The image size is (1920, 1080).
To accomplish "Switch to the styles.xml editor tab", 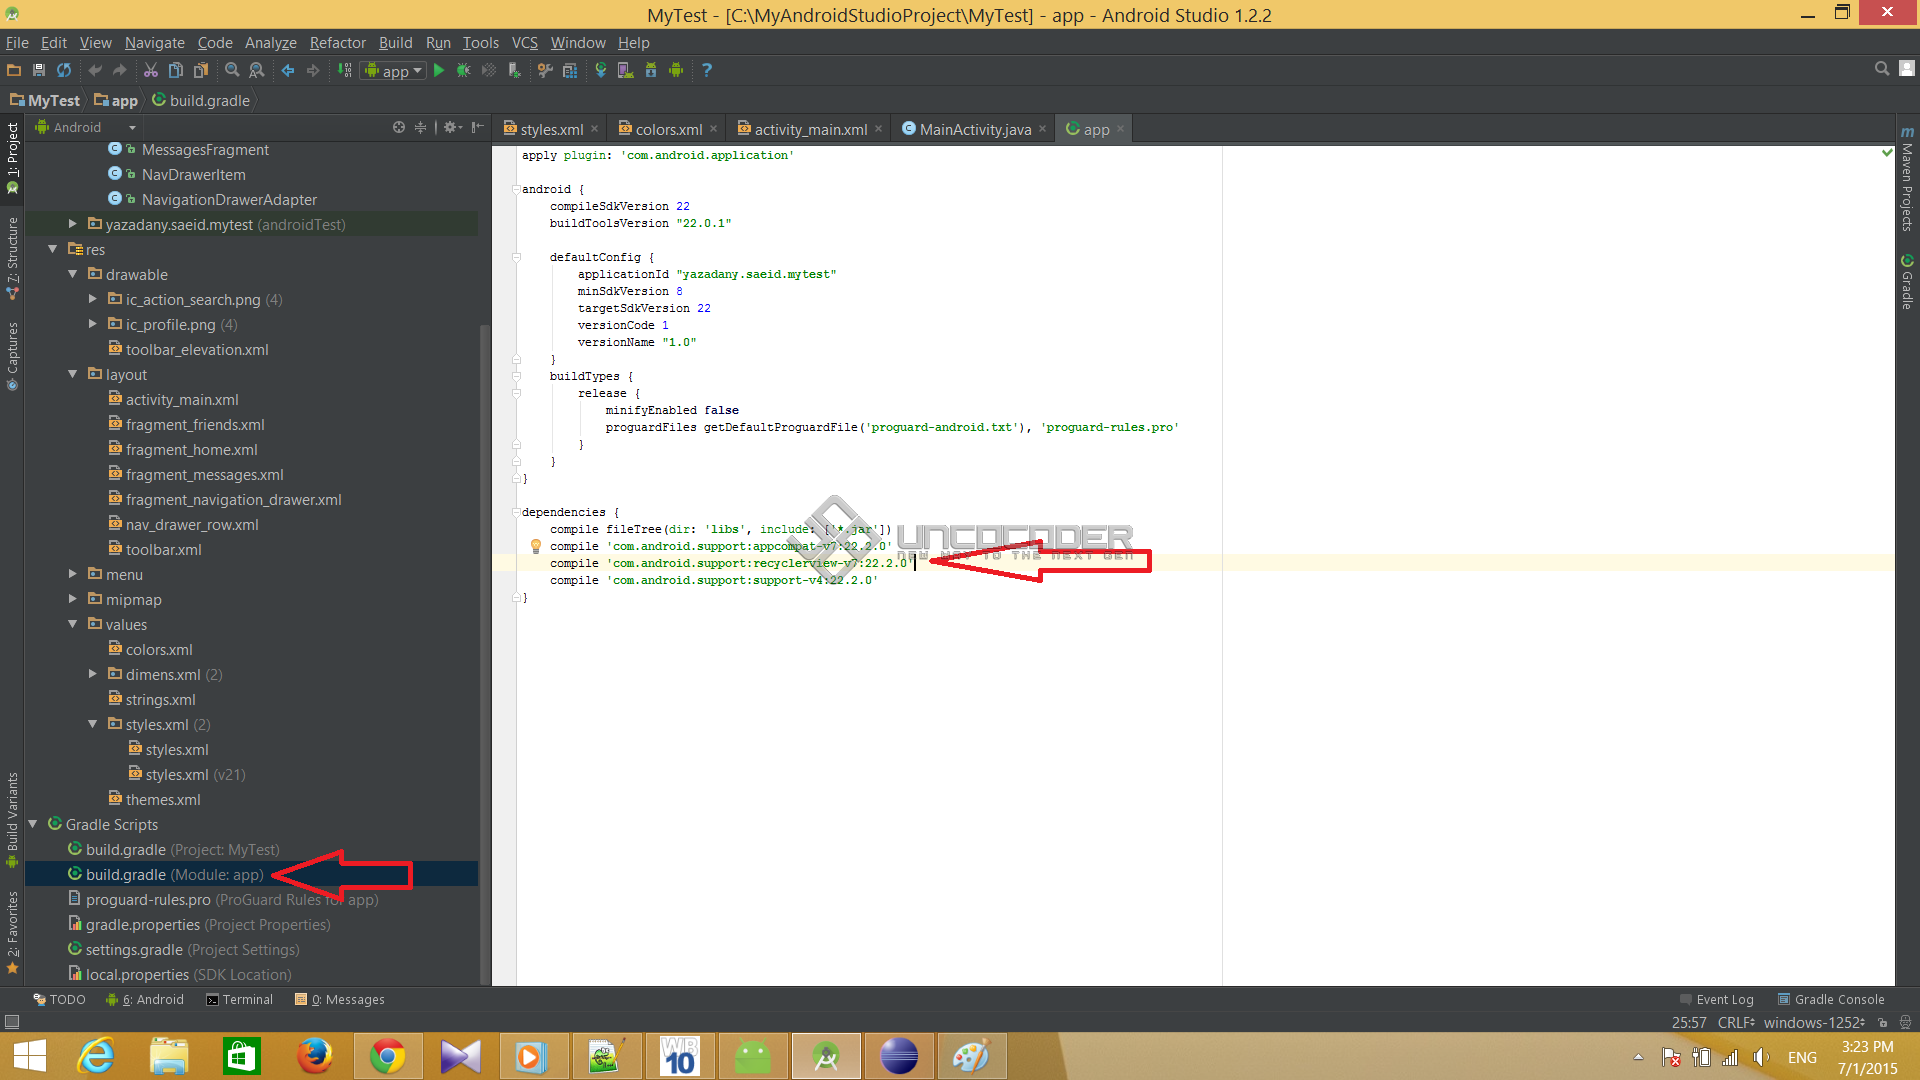I will click(x=551, y=129).
